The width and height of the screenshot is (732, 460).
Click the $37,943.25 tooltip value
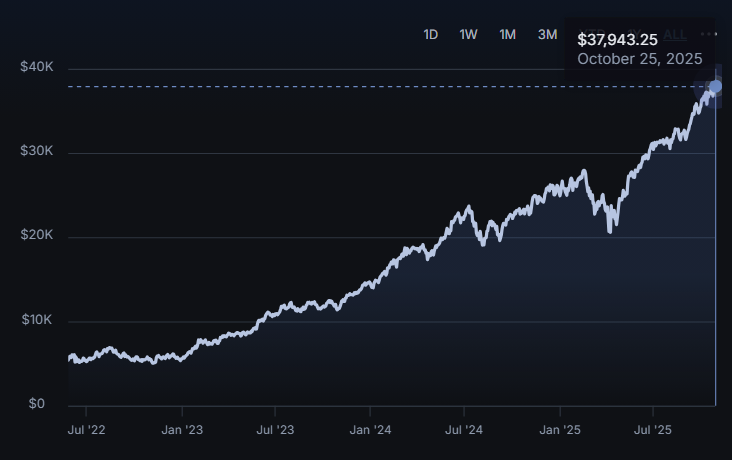(x=617, y=40)
